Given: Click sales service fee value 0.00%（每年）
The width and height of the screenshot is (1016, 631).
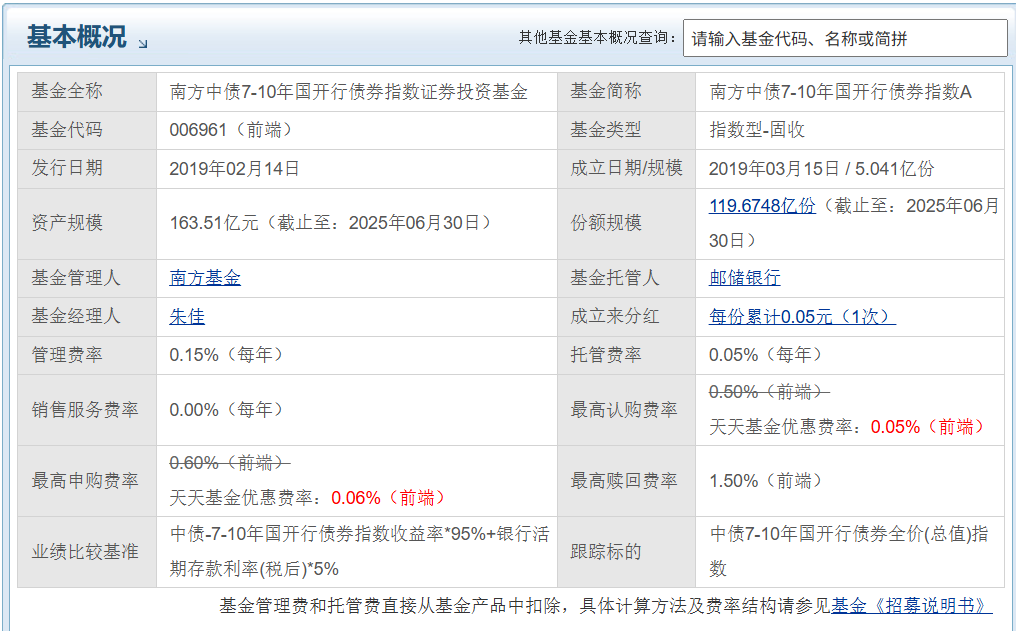Looking at the screenshot, I should pyautogui.click(x=227, y=410).
